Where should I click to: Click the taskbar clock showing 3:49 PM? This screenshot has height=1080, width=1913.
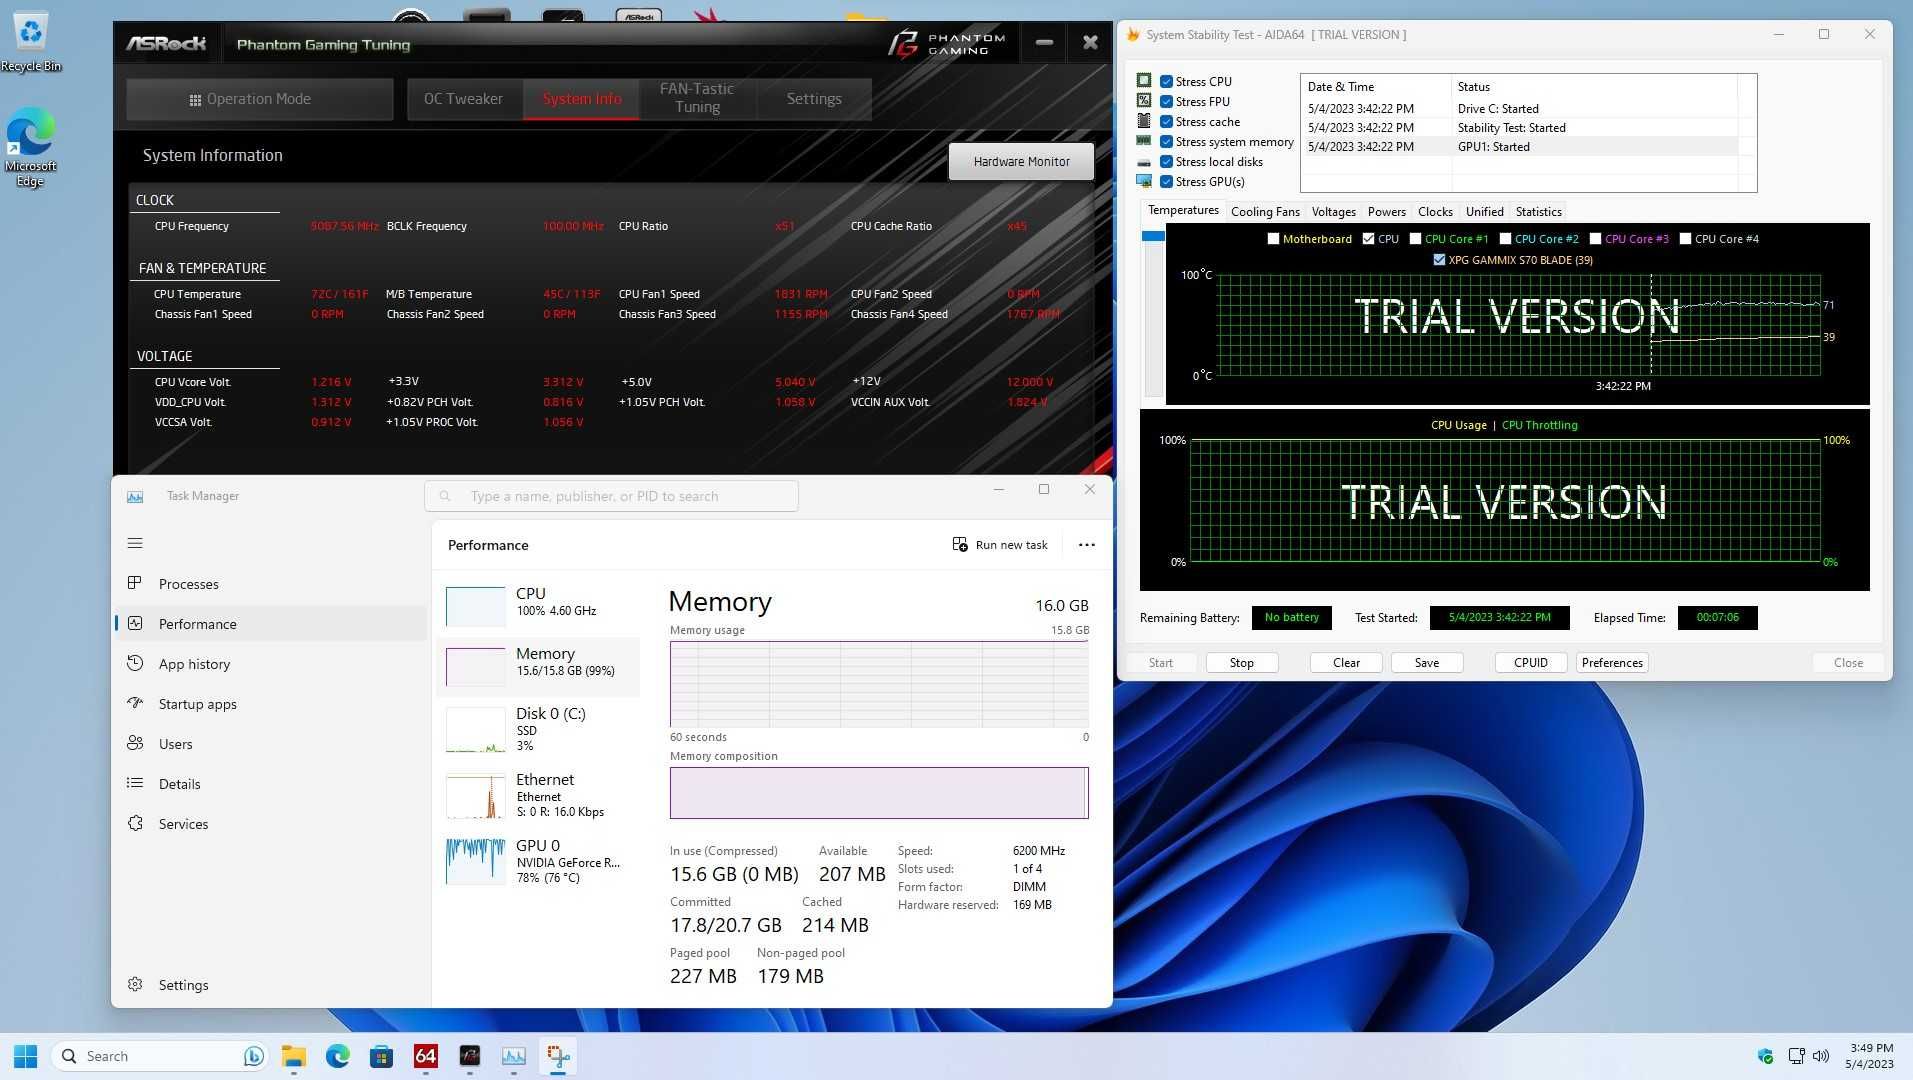point(1869,1056)
